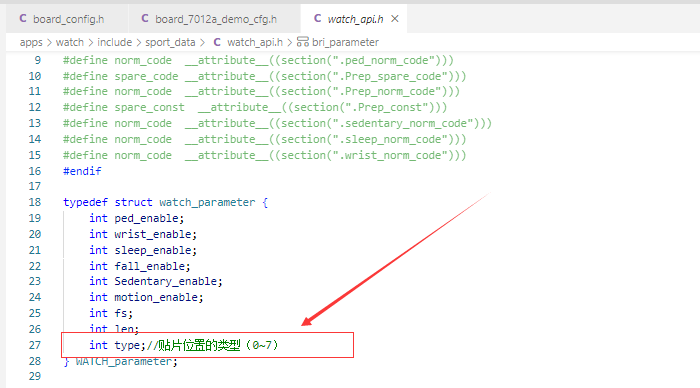Select the sport_data breadcrumb item
Image resolution: width=700 pixels, height=388 pixels.
170,42
